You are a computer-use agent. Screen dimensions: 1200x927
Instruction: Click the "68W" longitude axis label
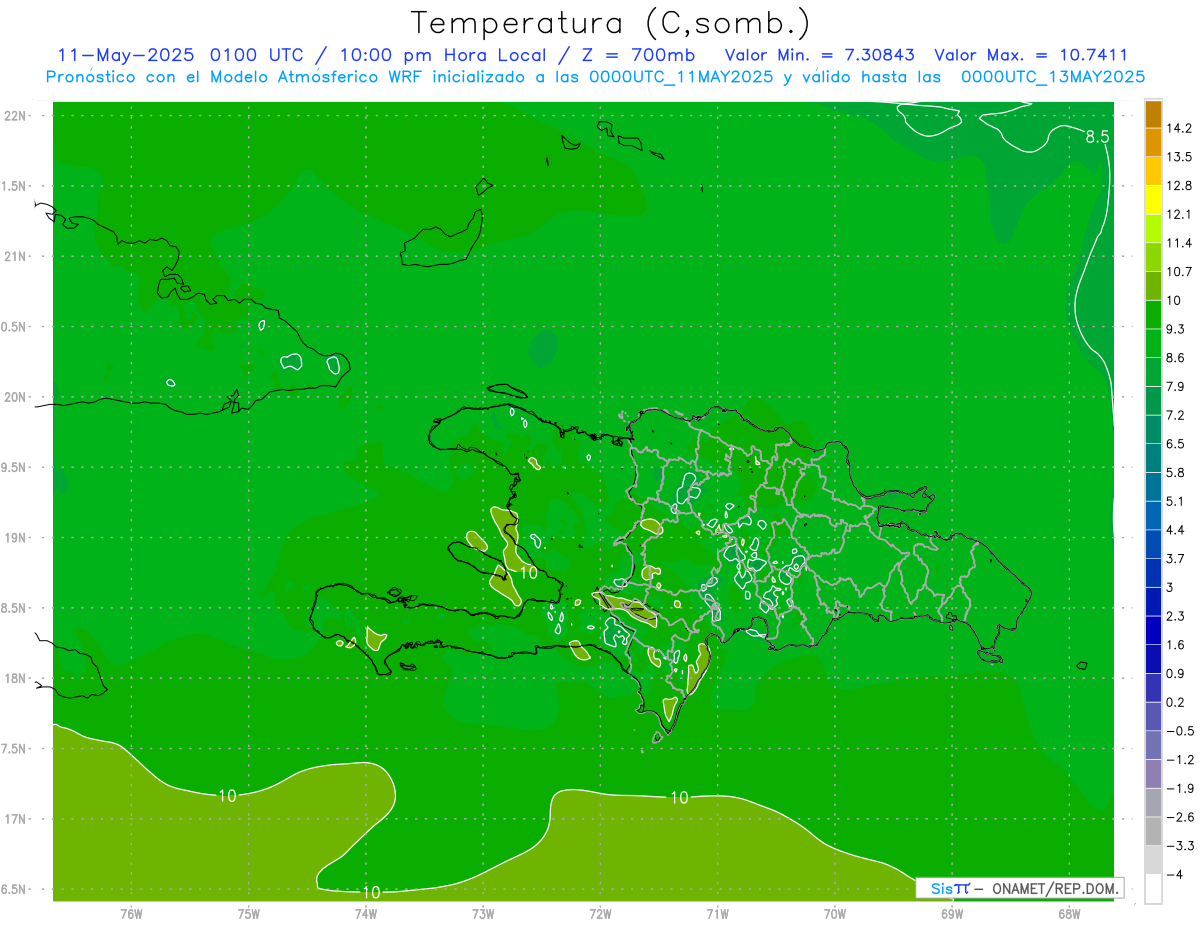tap(1069, 914)
